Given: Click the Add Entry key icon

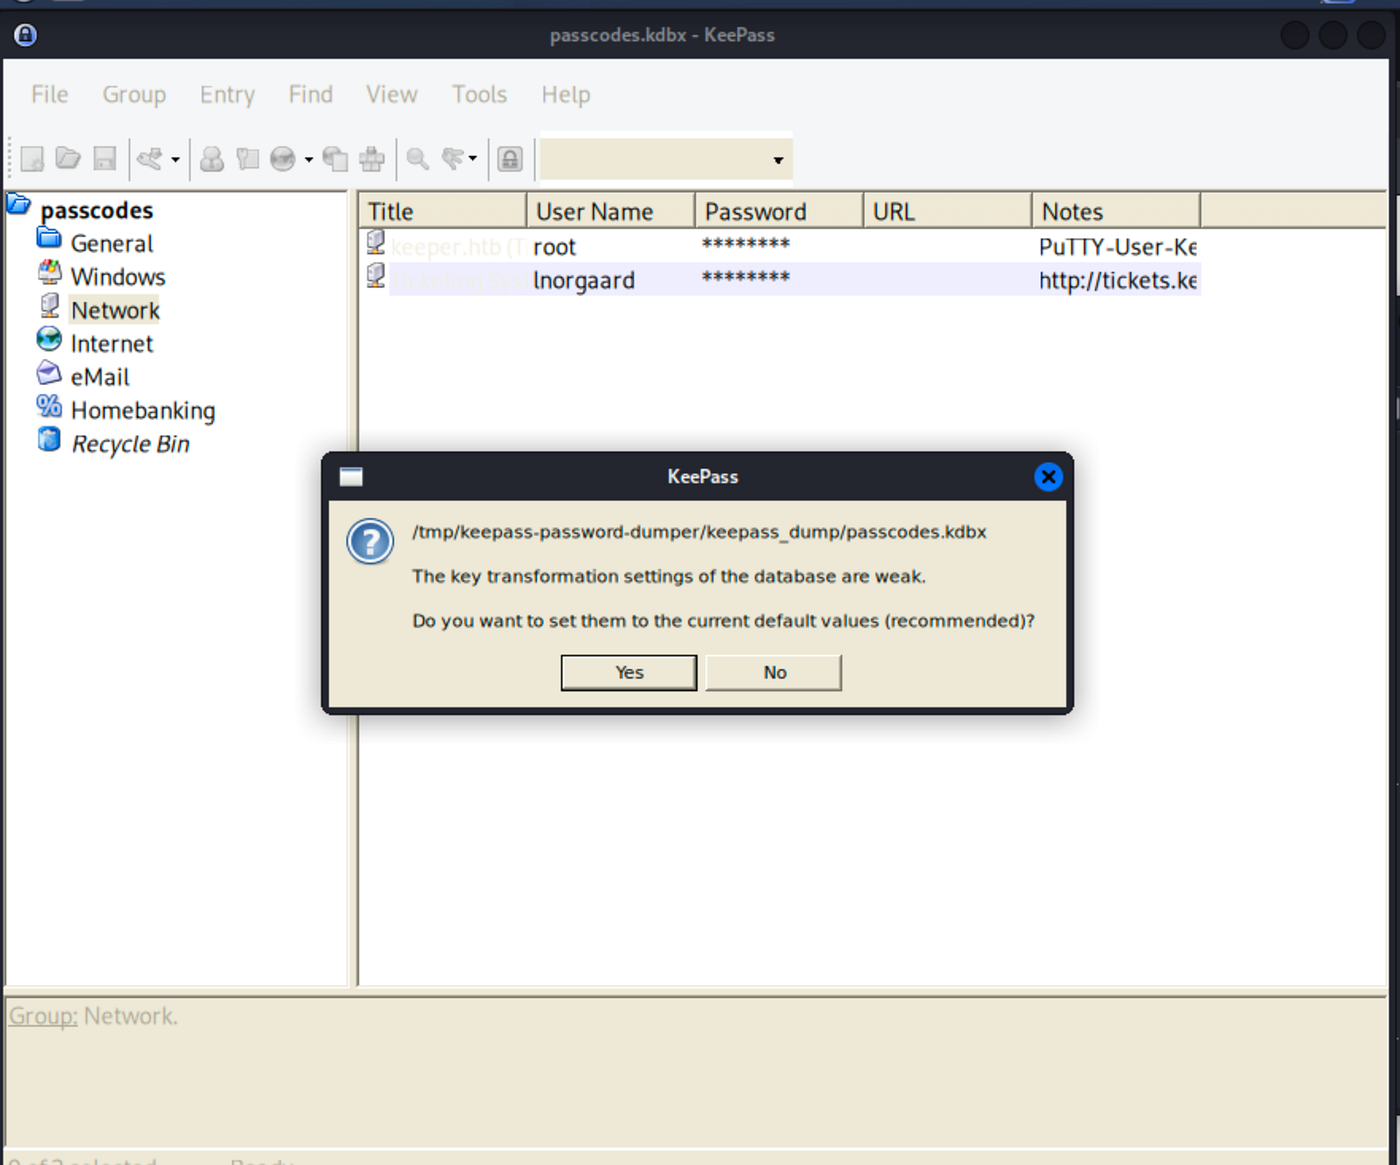Looking at the screenshot, I should [150, 158].
